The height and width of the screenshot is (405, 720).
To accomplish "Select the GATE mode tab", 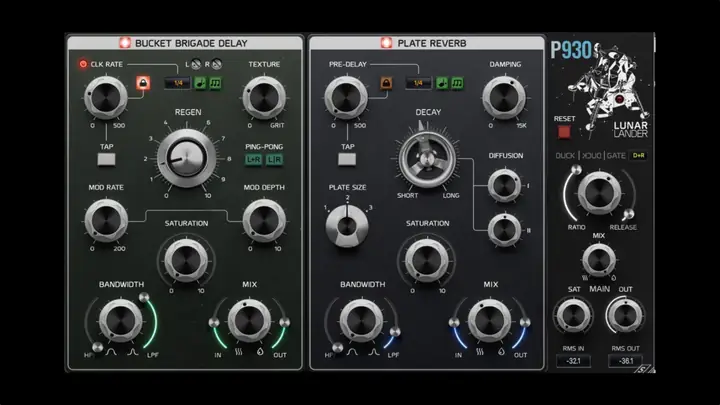I will (x=616, y=156).
